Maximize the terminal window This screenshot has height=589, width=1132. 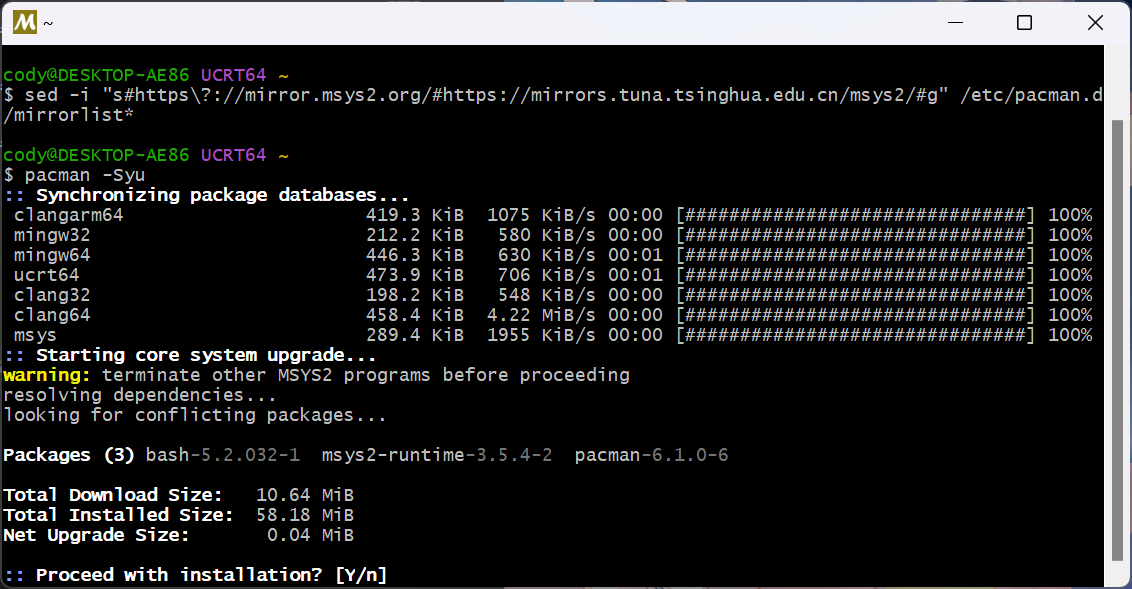click(1024, 22)
